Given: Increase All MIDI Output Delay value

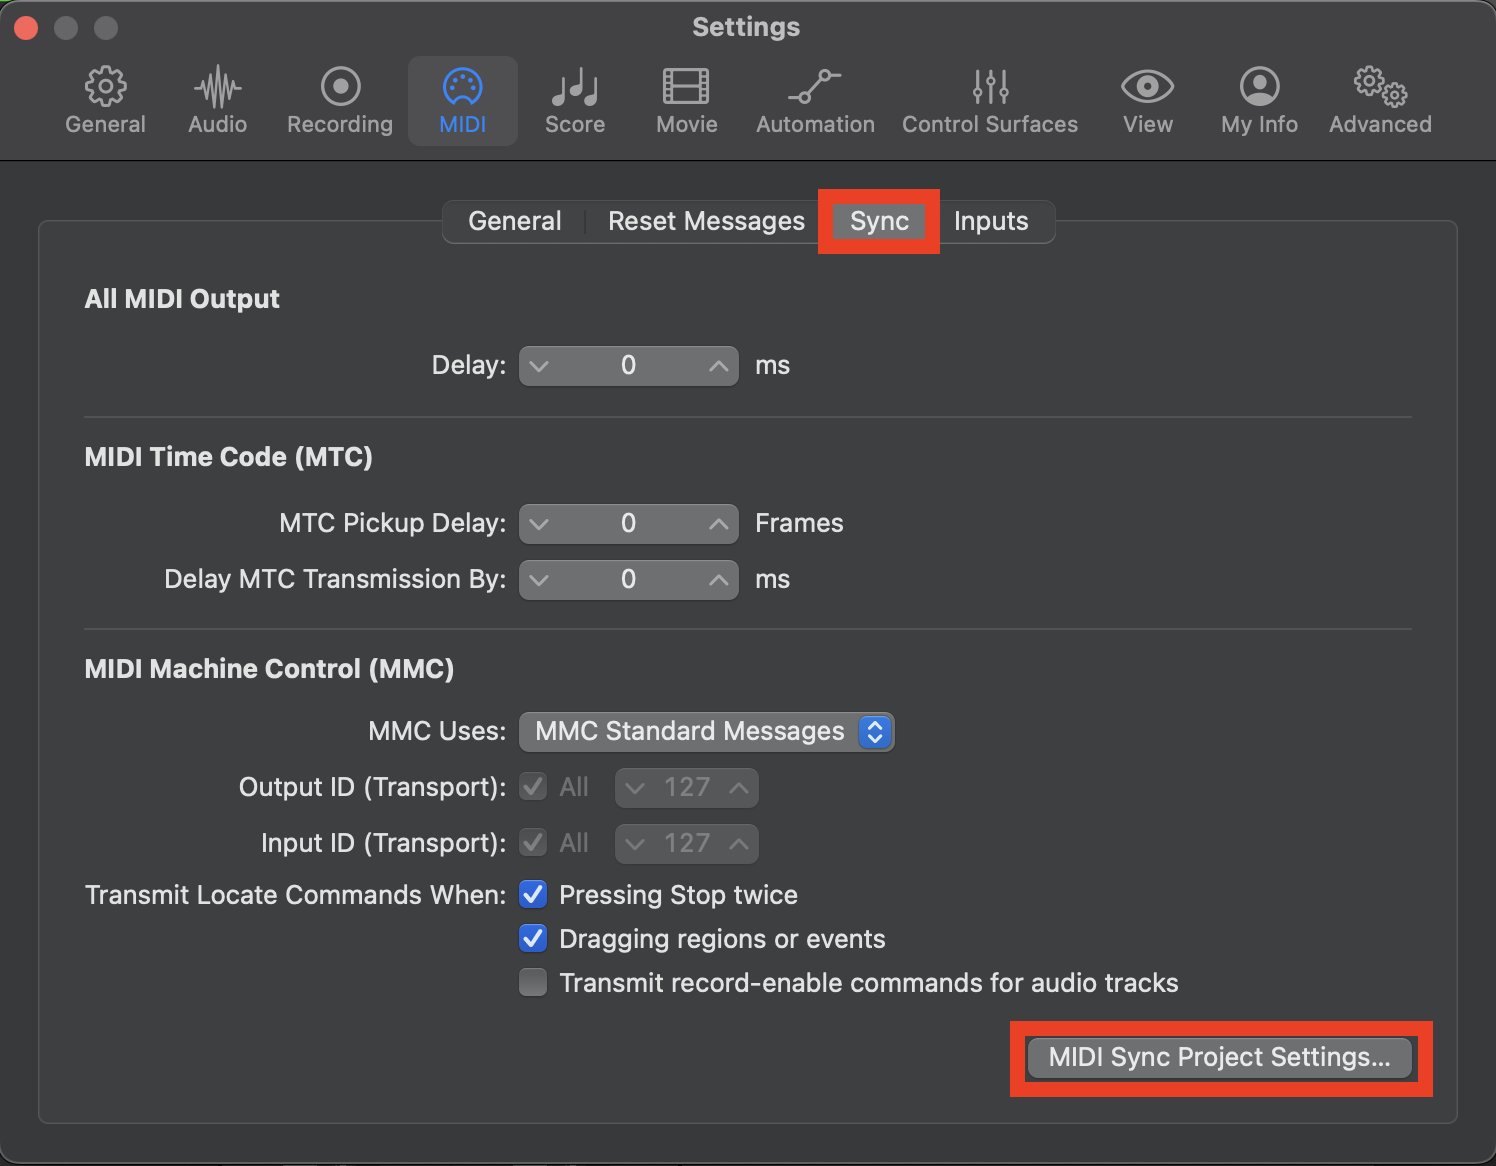Looking at the screenshot, I should [718, 366].
